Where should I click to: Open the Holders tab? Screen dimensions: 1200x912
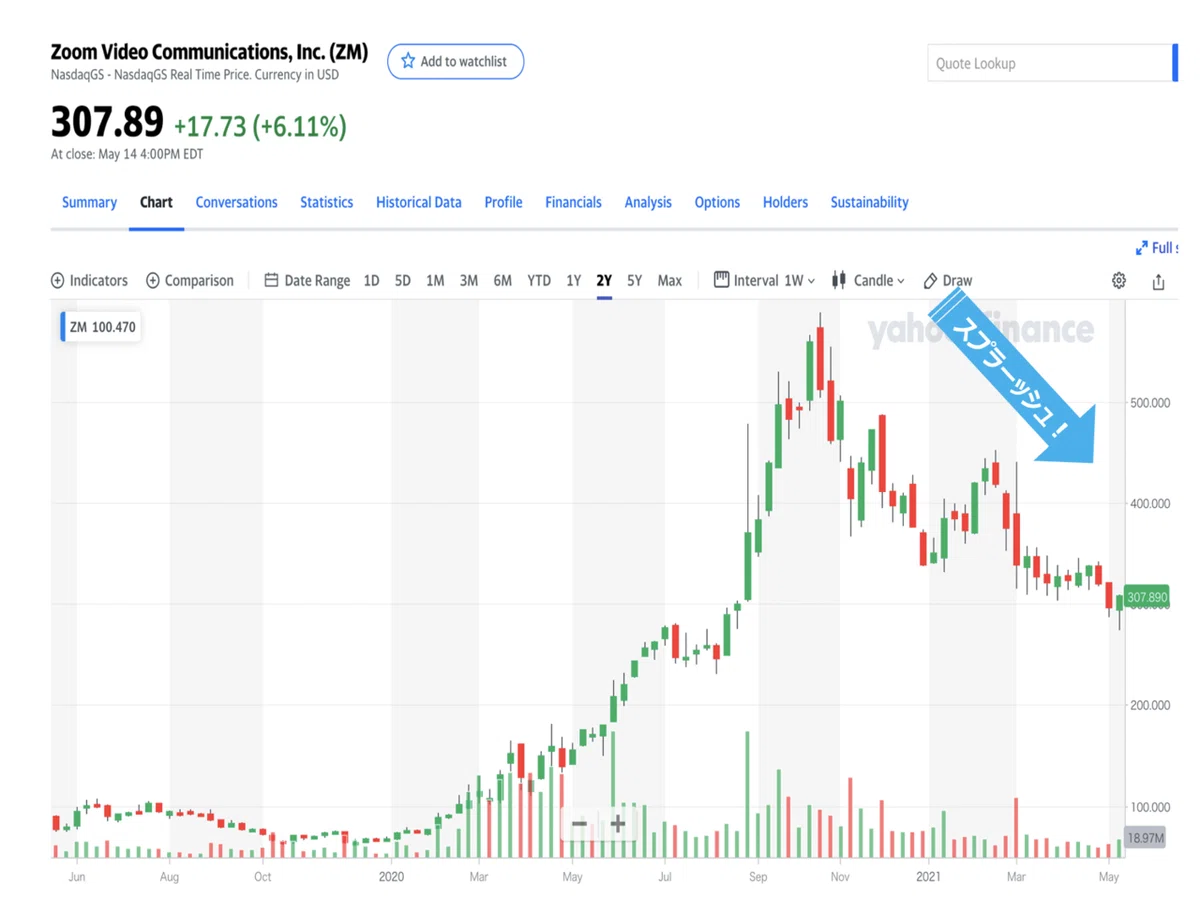(785, 202)
